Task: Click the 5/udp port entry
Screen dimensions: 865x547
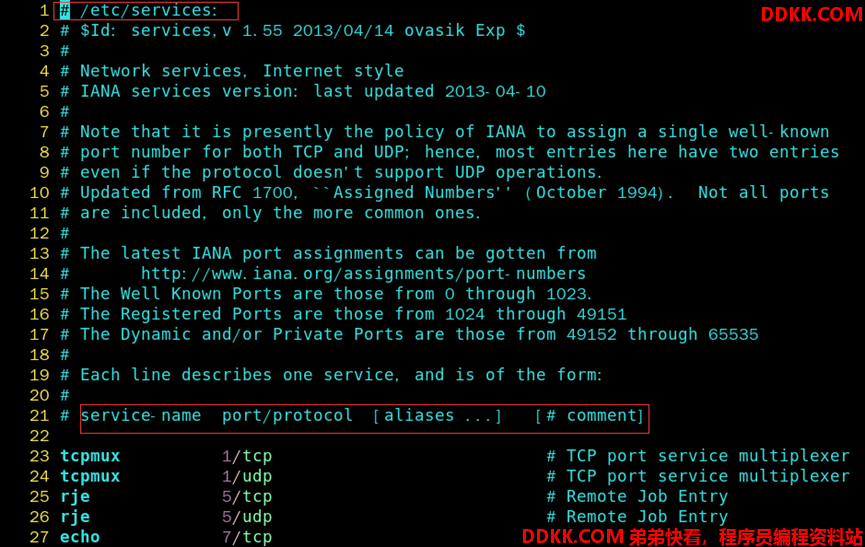Action: [x=247, y=517]
